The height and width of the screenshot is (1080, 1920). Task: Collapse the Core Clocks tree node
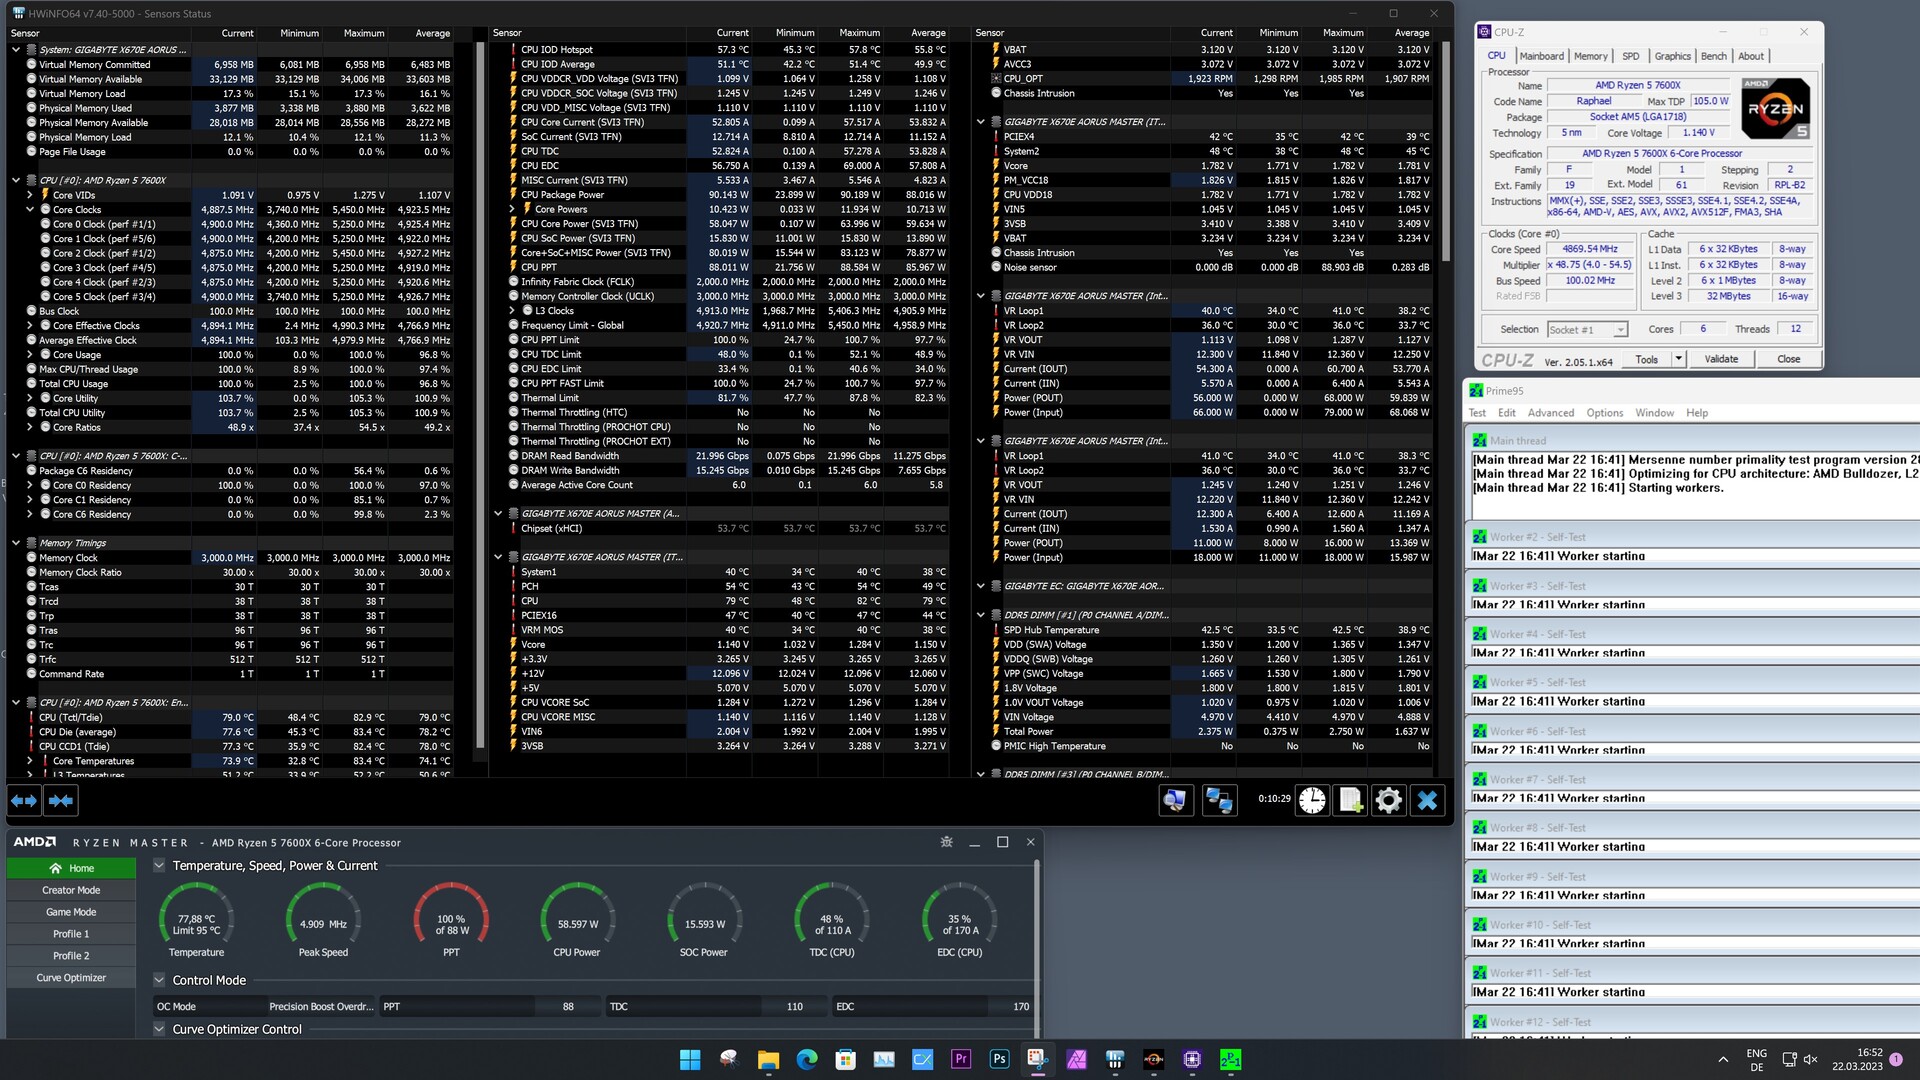point(30,210)
